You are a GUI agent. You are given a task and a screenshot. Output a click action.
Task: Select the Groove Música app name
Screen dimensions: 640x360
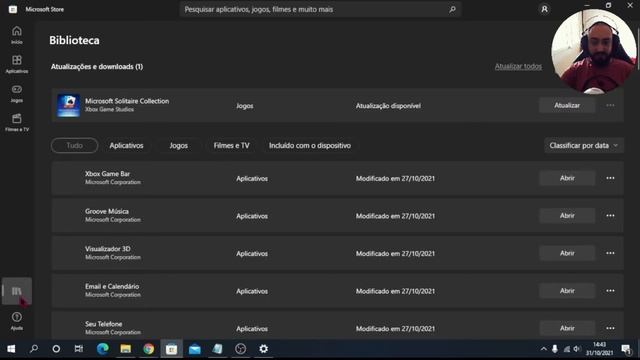(107, 211)
